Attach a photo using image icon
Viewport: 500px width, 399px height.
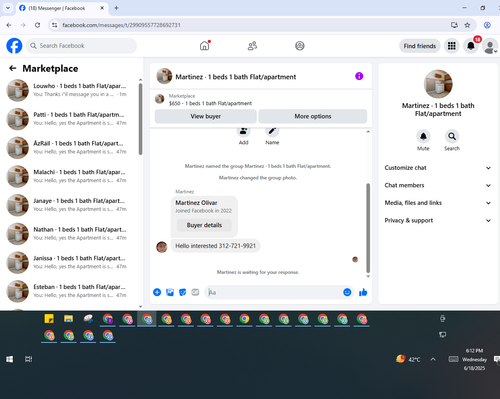[170, 292]
